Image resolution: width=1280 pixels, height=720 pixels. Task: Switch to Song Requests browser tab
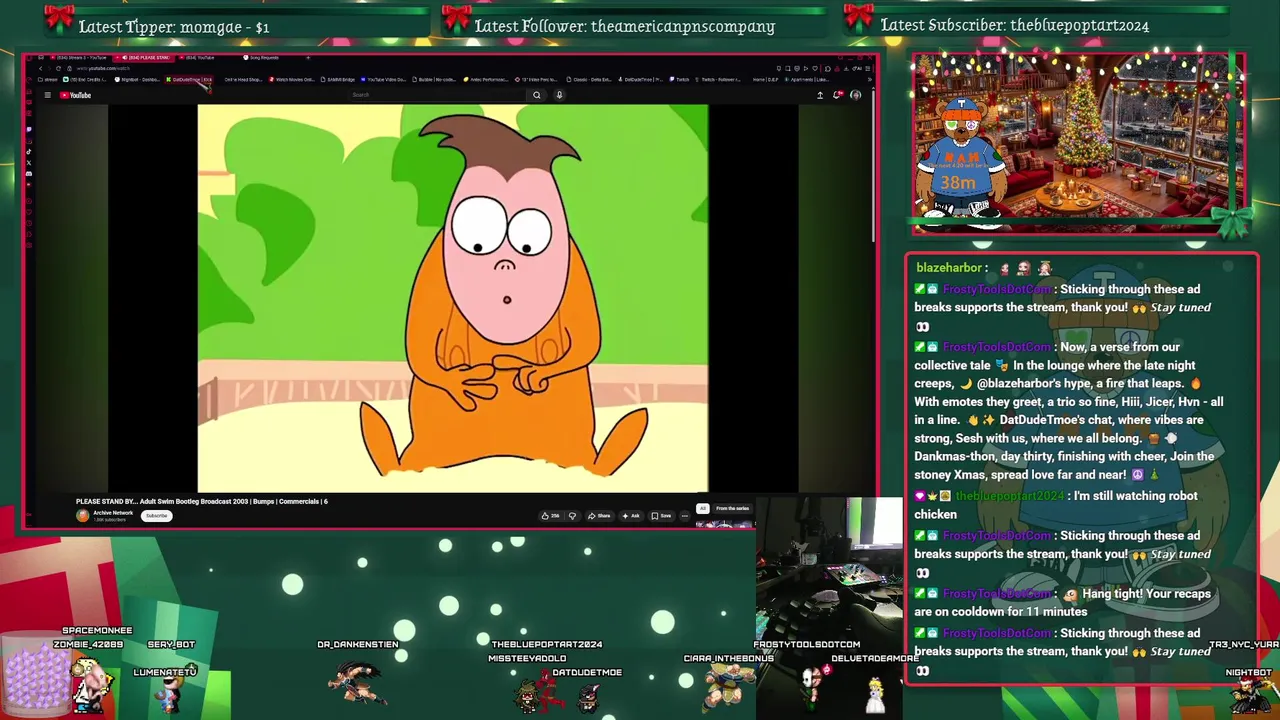click(262, 57)
